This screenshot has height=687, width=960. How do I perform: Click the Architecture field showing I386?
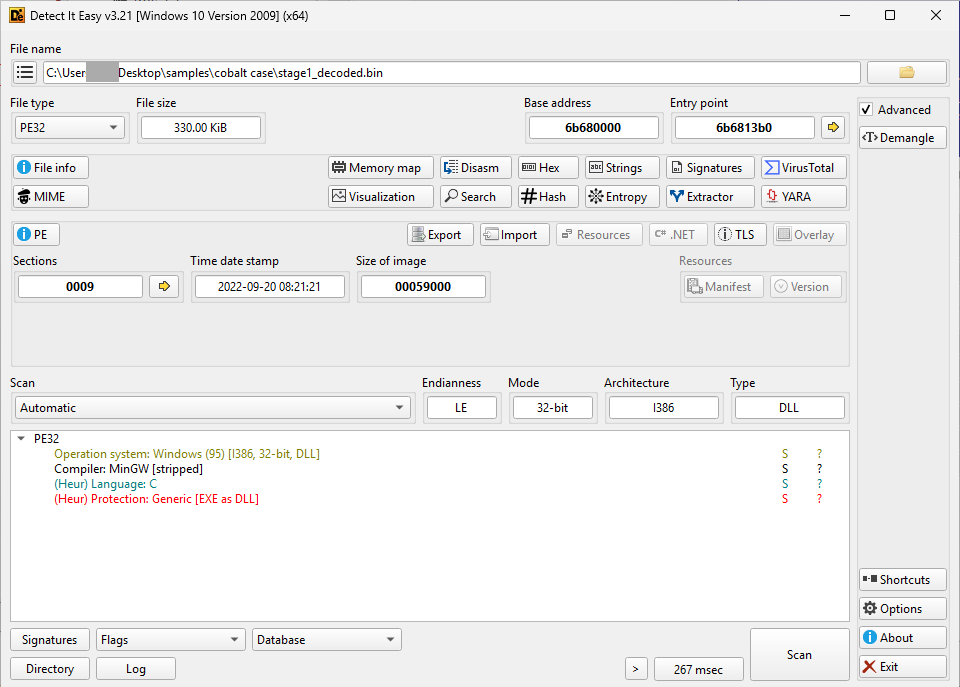click(x=663, y=408)
